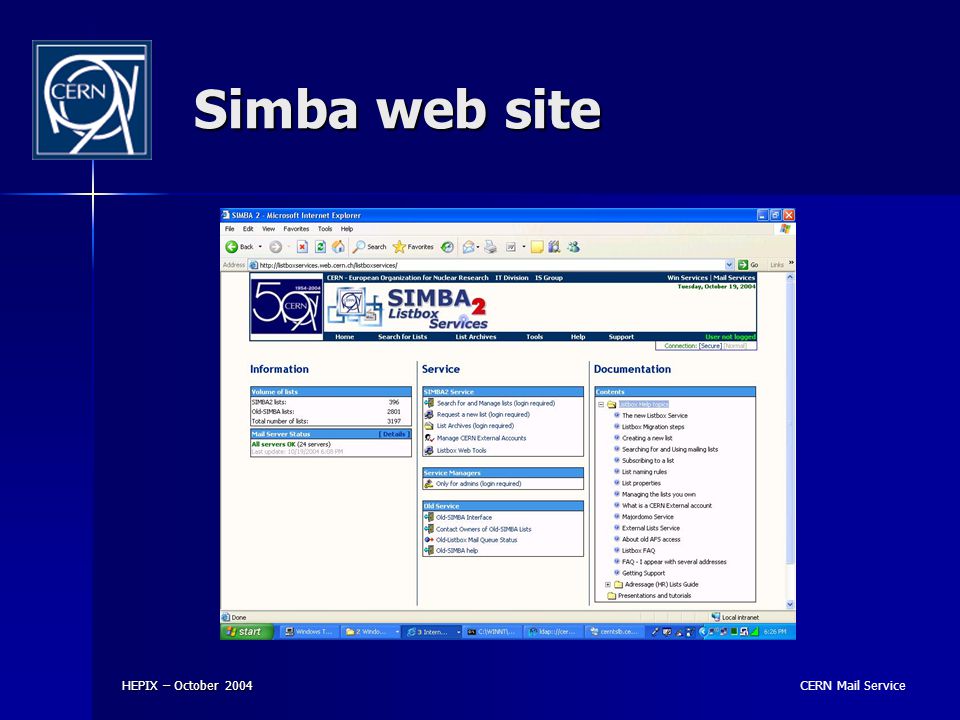Screen dimensions: 960x720
Task: Open the Old-SIMBA Interface link
Action: click(463, 517)
